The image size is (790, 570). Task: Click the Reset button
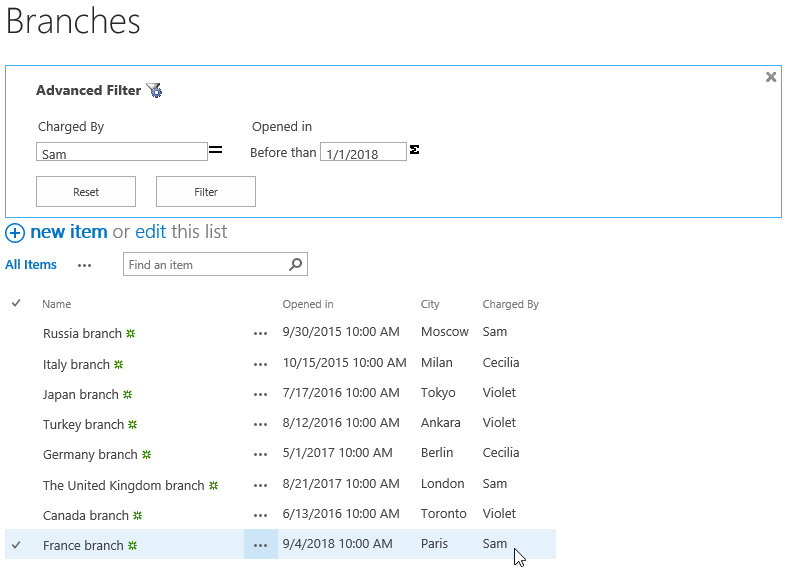pos(86,192)
